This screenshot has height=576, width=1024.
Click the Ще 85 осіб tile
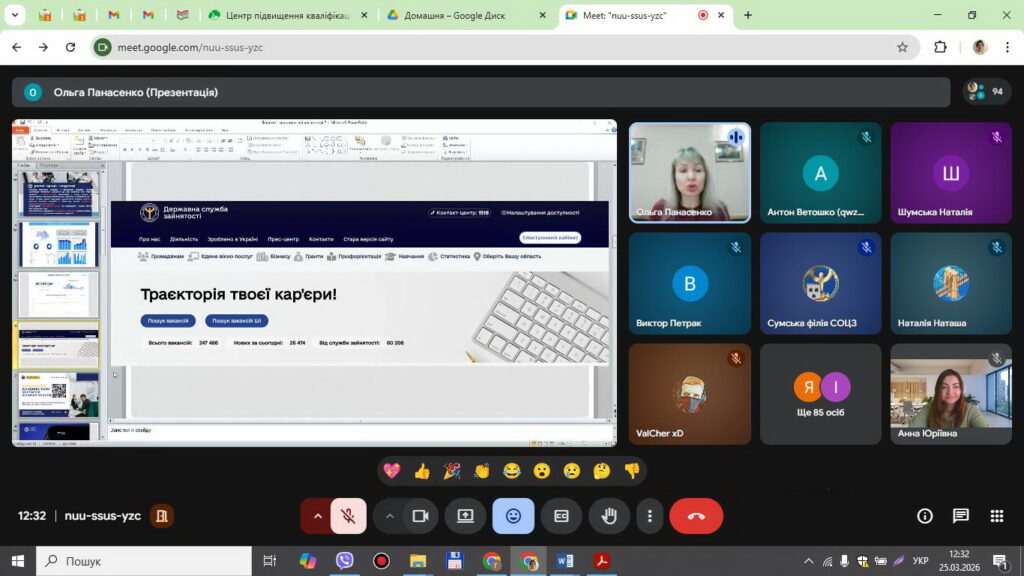(821, 394)
